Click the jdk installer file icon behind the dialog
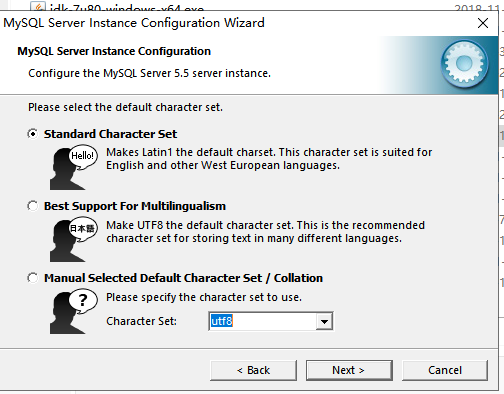 point(38,6)
